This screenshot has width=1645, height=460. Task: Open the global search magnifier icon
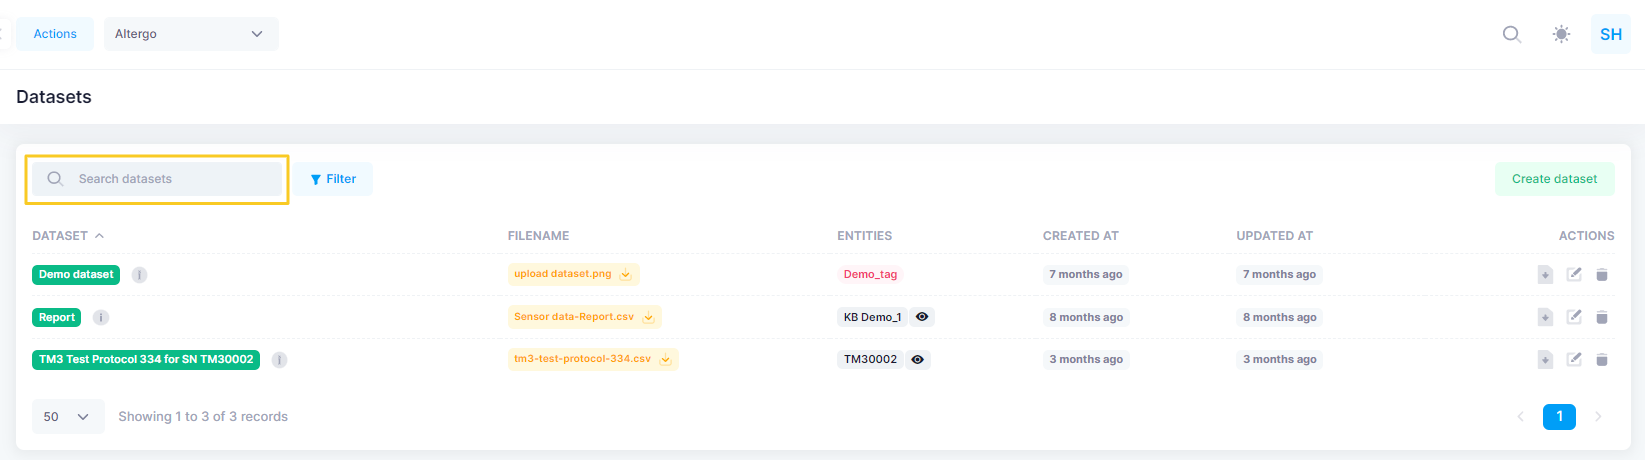(1512, 34)
